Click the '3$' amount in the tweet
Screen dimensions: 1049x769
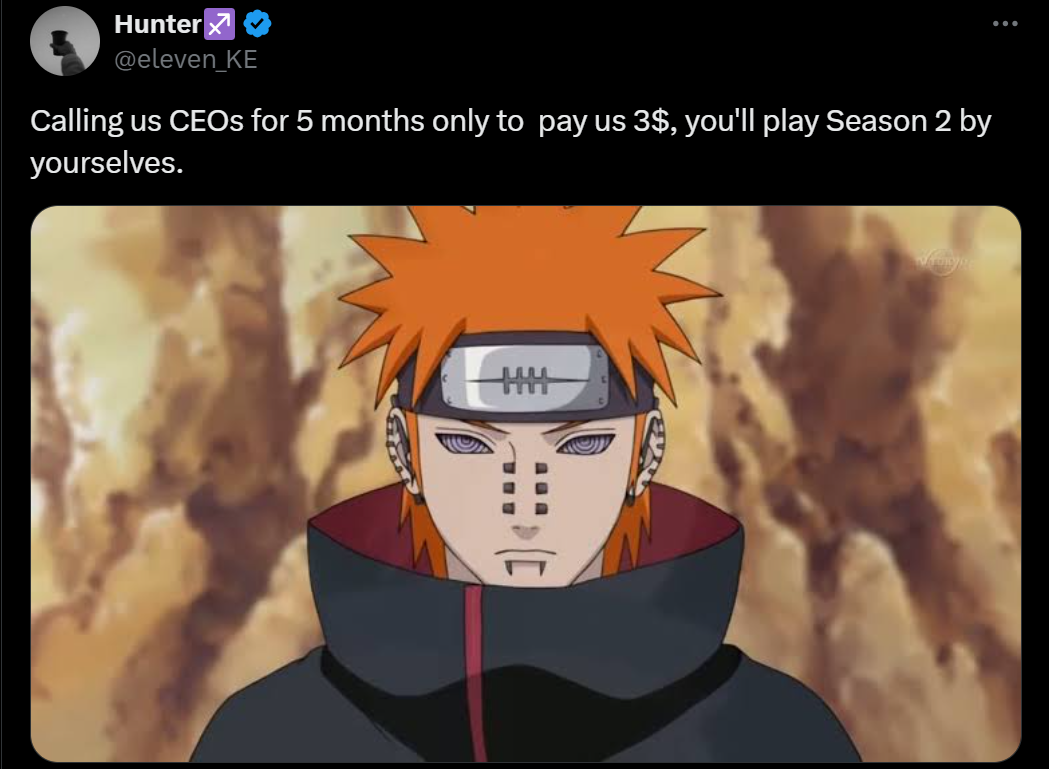tap(653, 121)
